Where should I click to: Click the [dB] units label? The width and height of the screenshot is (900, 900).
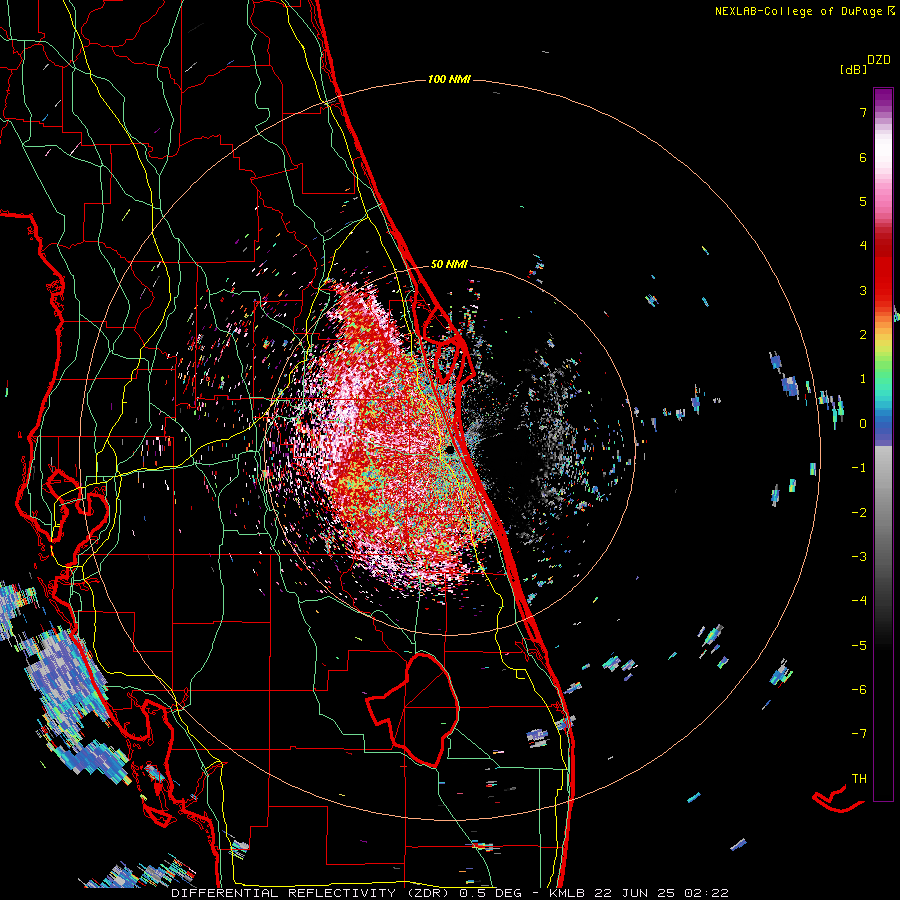[x=854, y=69]
